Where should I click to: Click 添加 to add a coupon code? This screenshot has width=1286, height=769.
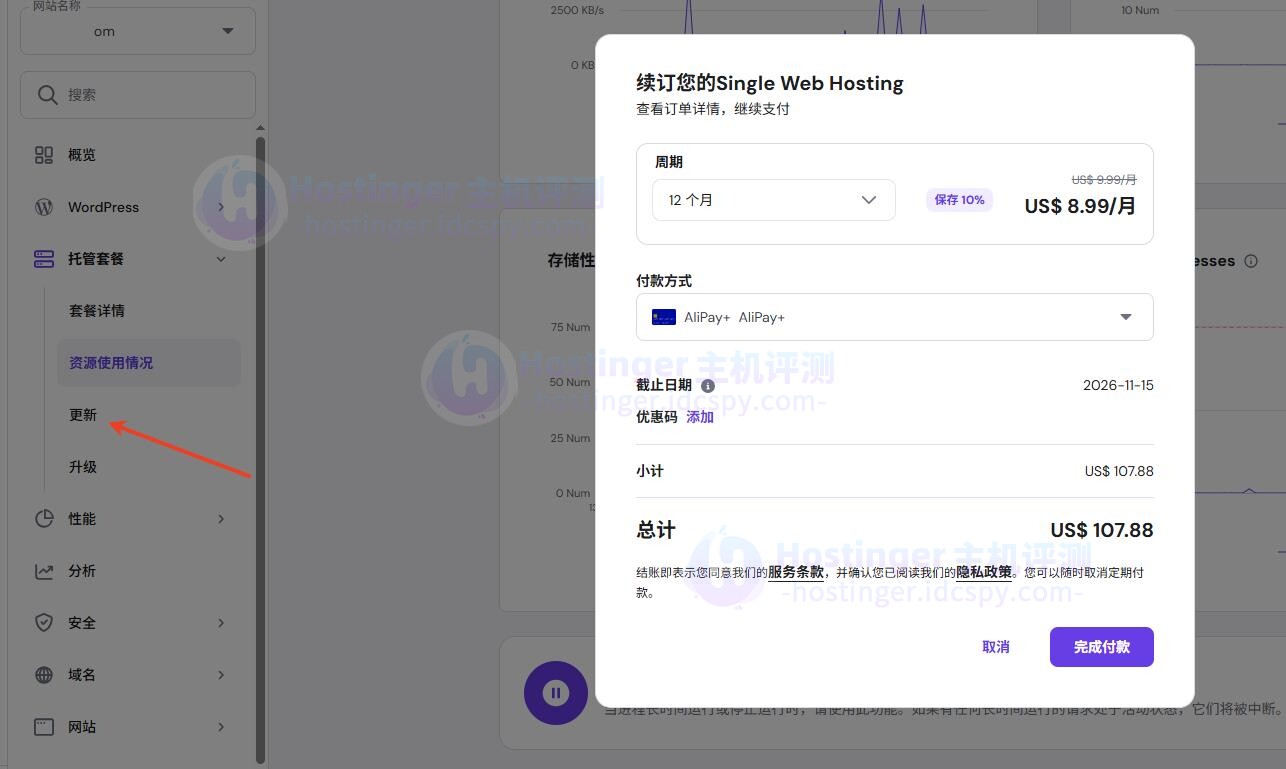click(700, 417)
